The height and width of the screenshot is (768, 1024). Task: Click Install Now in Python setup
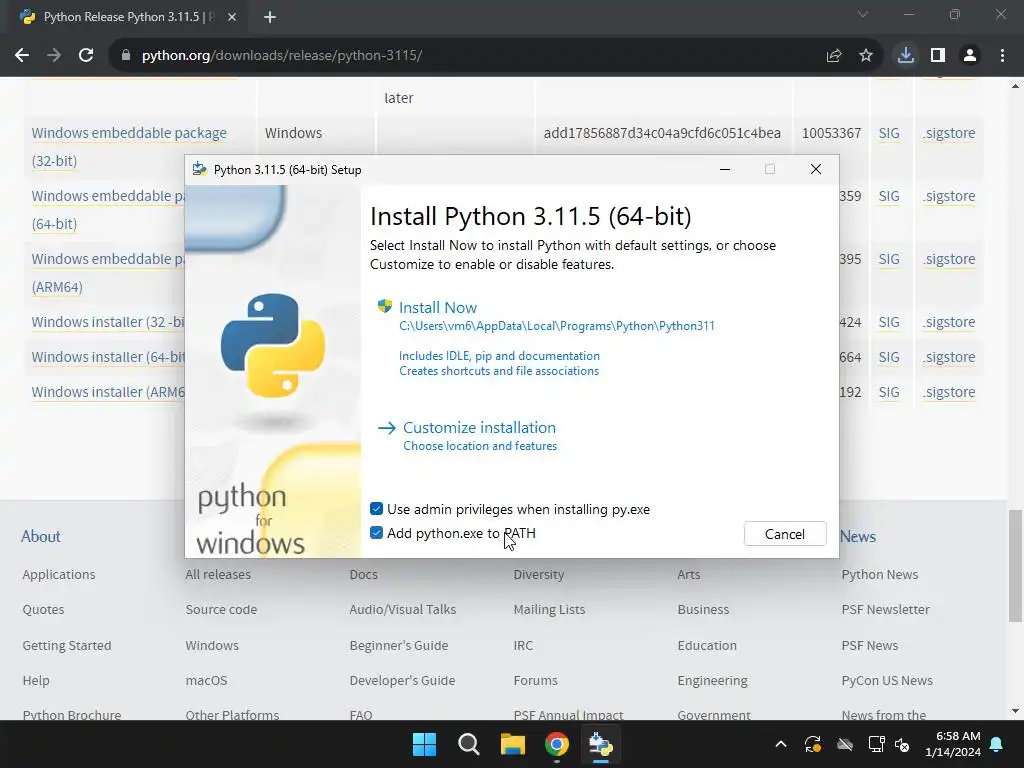(x=438, y=308)
